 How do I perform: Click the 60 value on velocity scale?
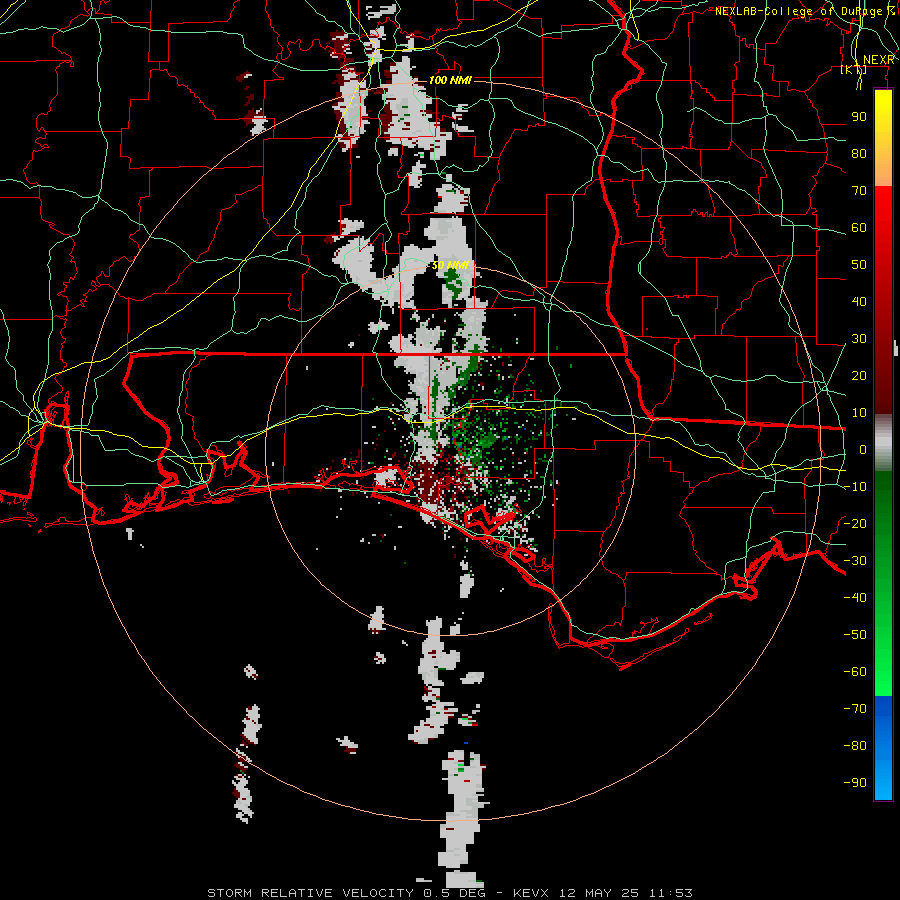(x=859, y=227)
